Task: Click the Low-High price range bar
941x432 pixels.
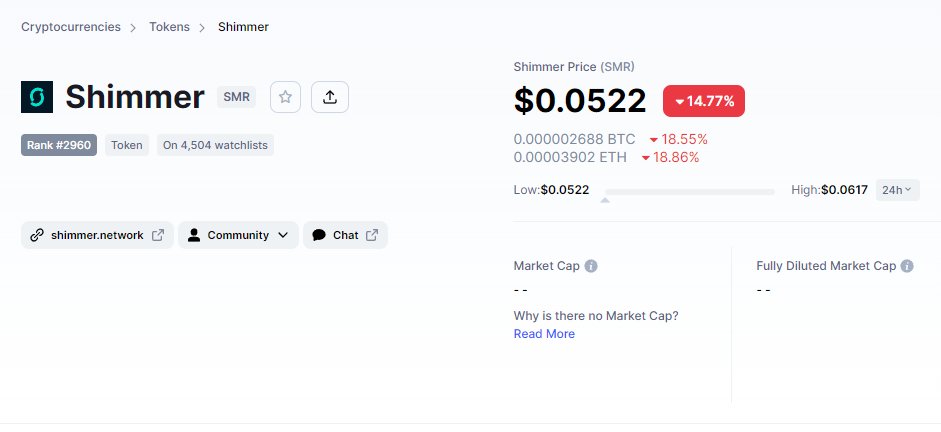Action: tap(690, 192)
